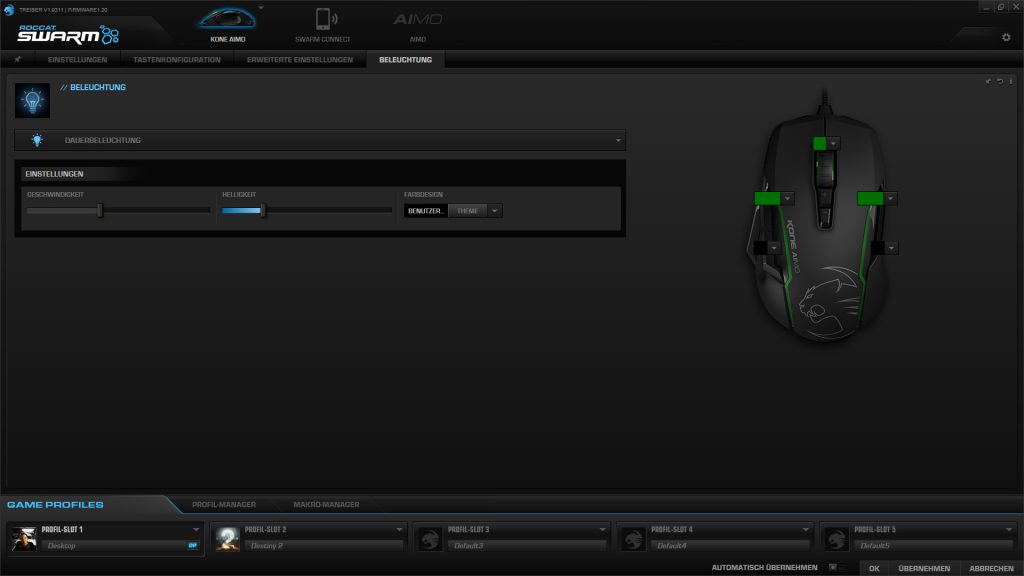
Task: Click the Destiny 2 profile name field
Action: [x=324, y=545]
